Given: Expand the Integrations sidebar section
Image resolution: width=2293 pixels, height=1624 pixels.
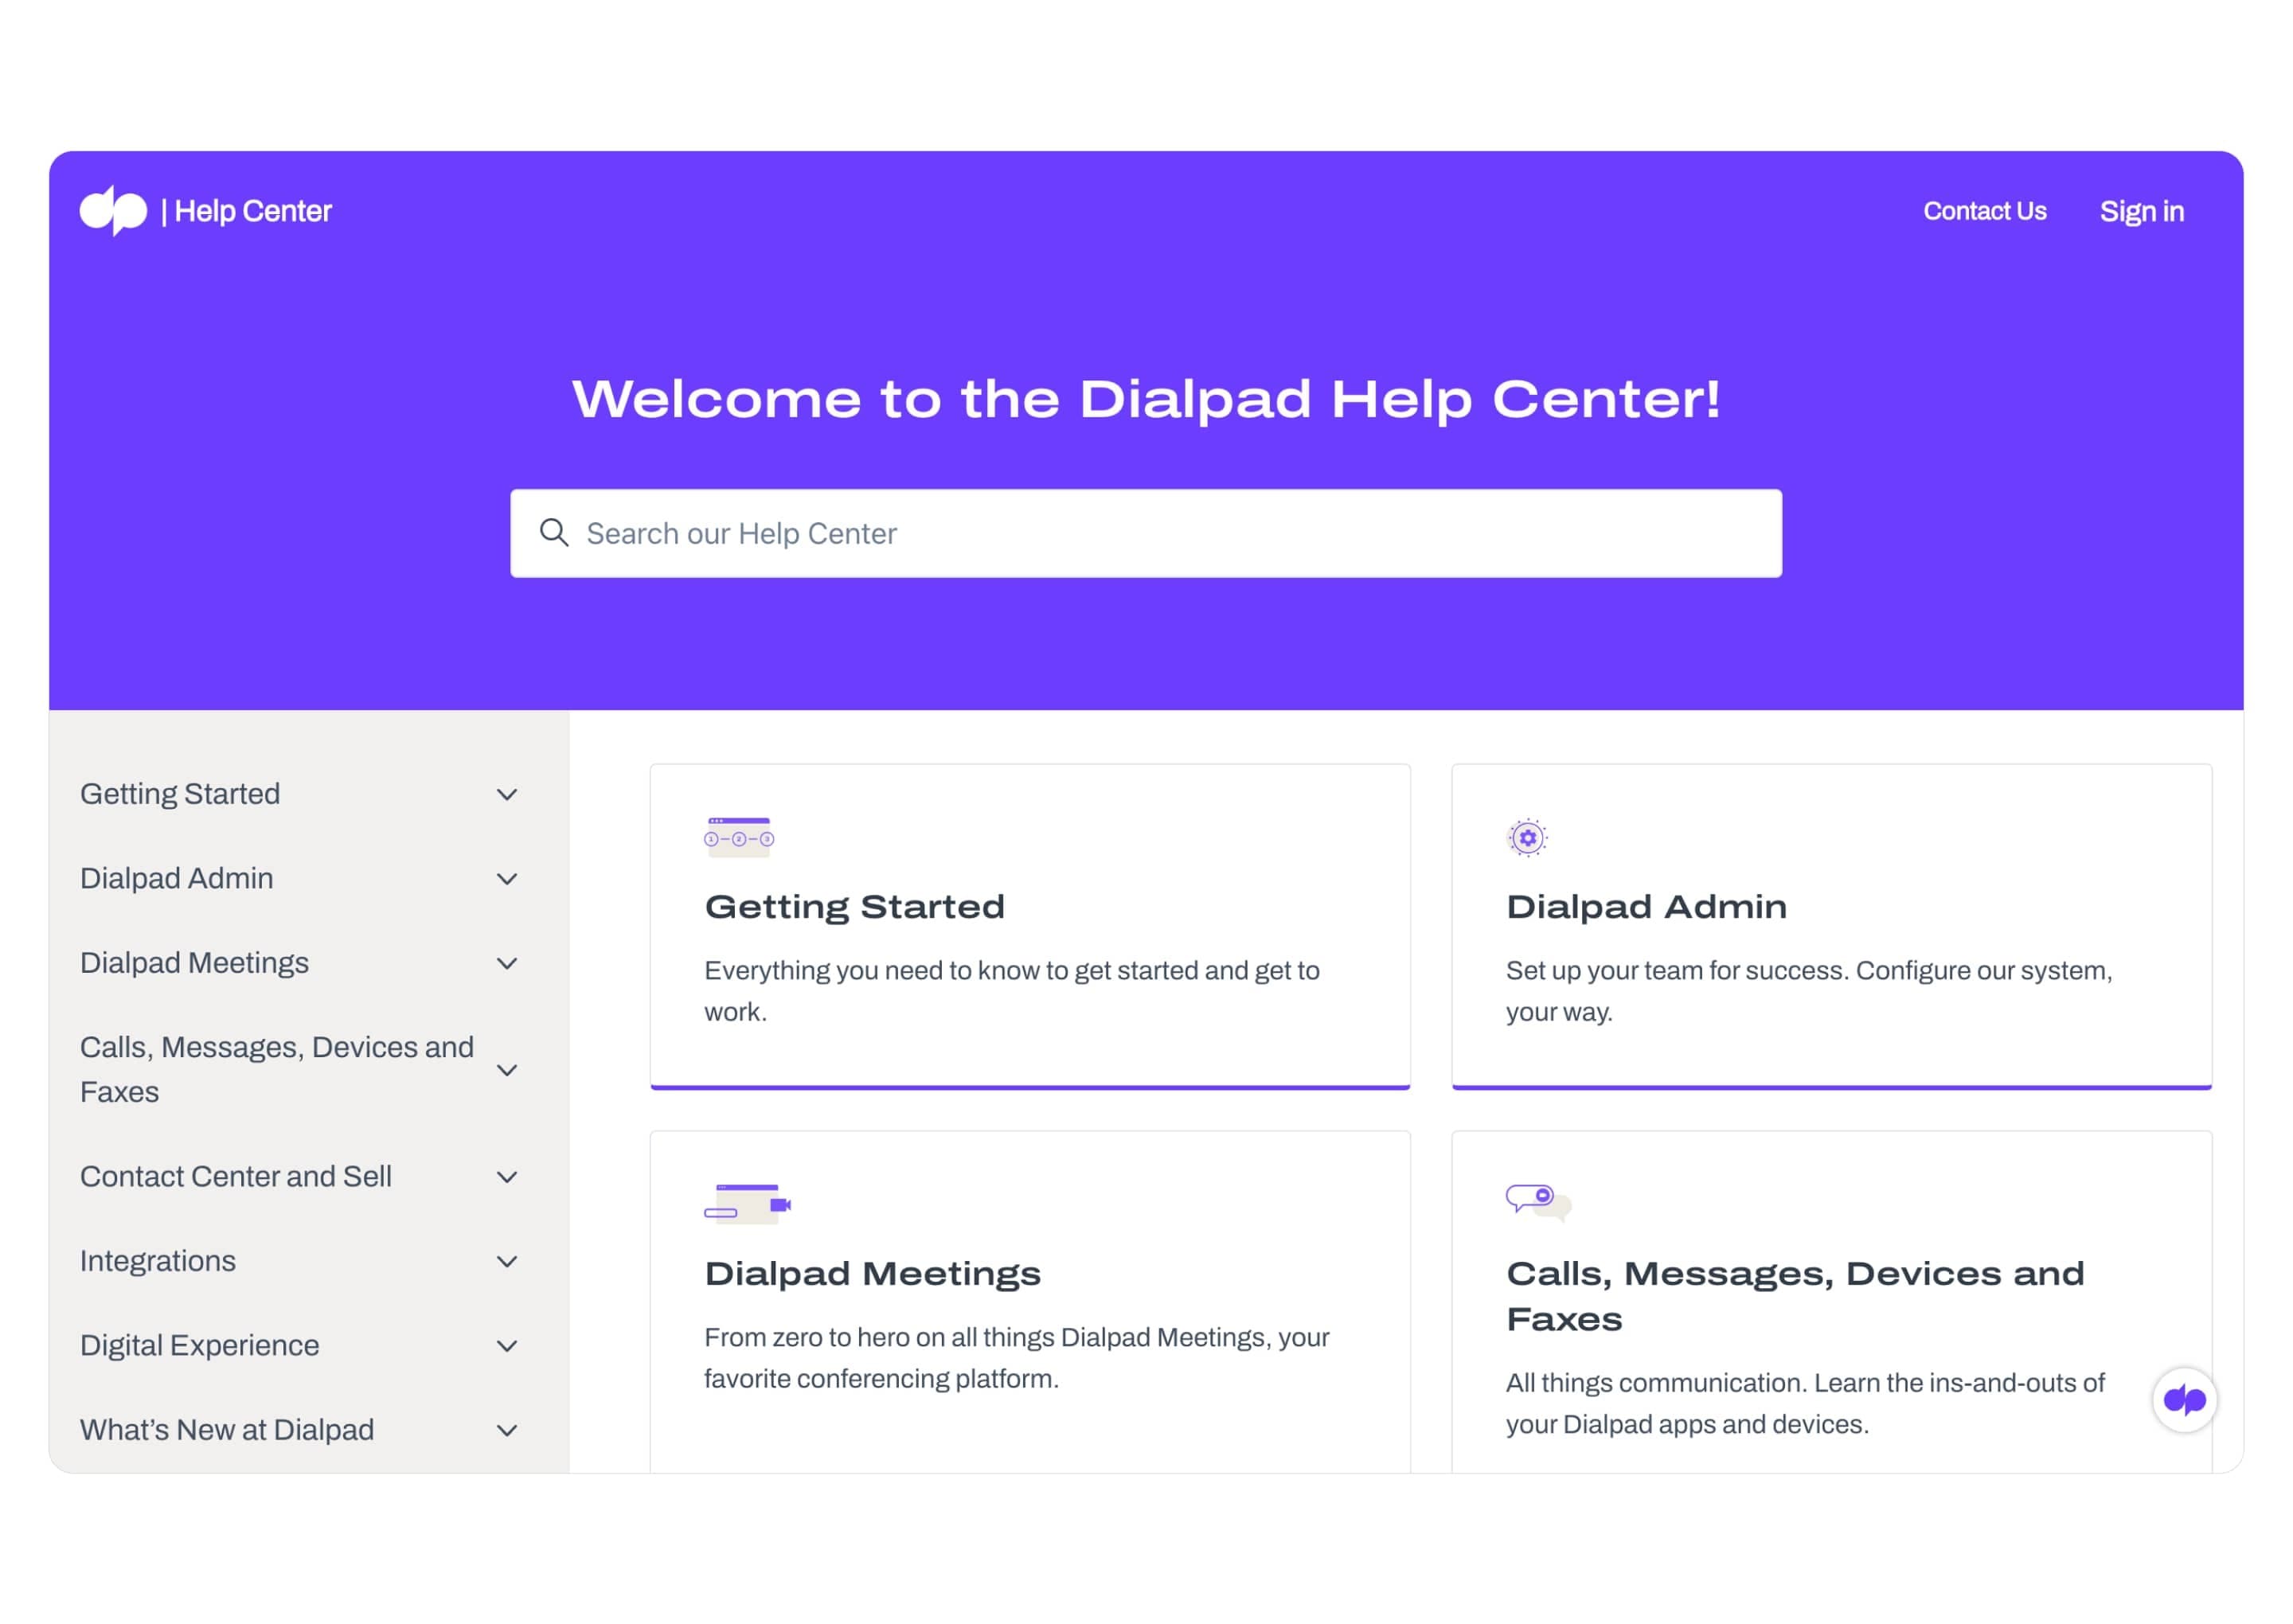Looking at the screenshot, I should [x=510, y=1260].
